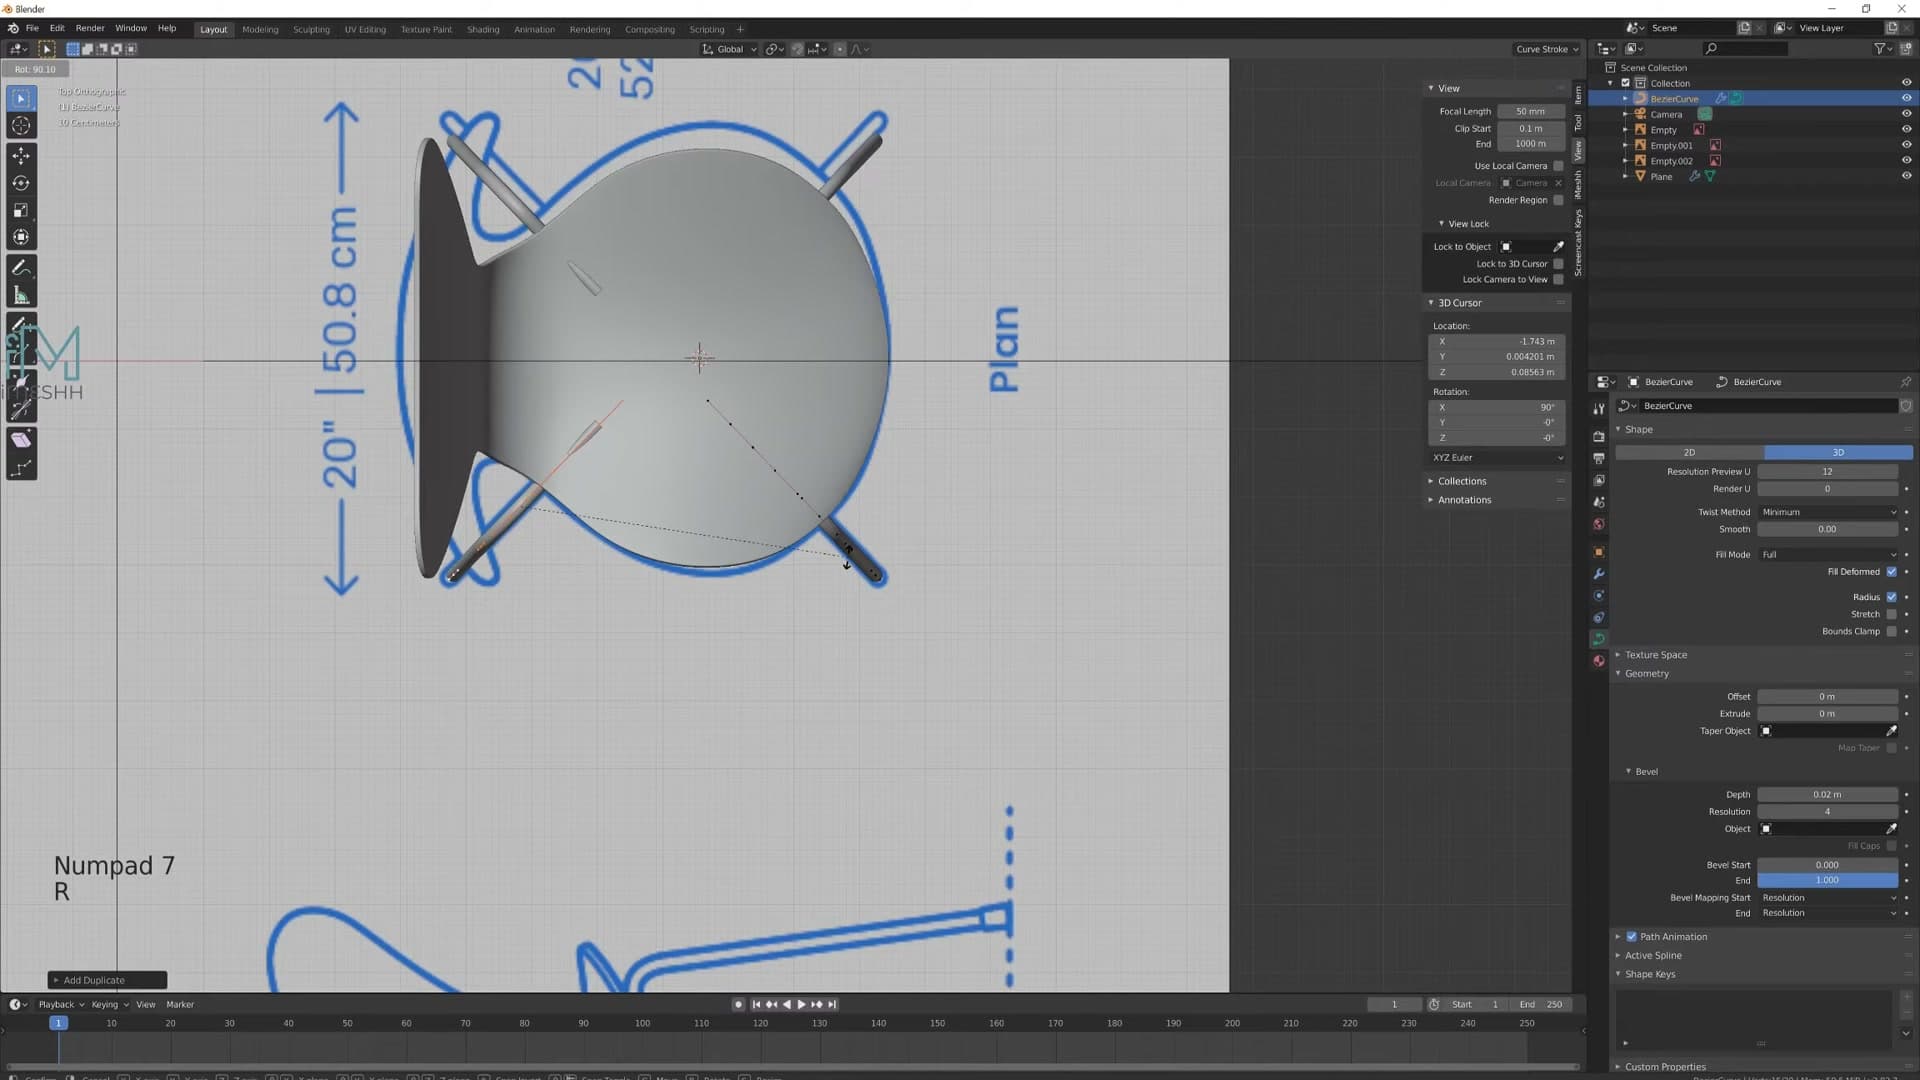
Task: Click the Lock to Object eyedropper
Action: pyautogui.click(x=1558, y=247)
